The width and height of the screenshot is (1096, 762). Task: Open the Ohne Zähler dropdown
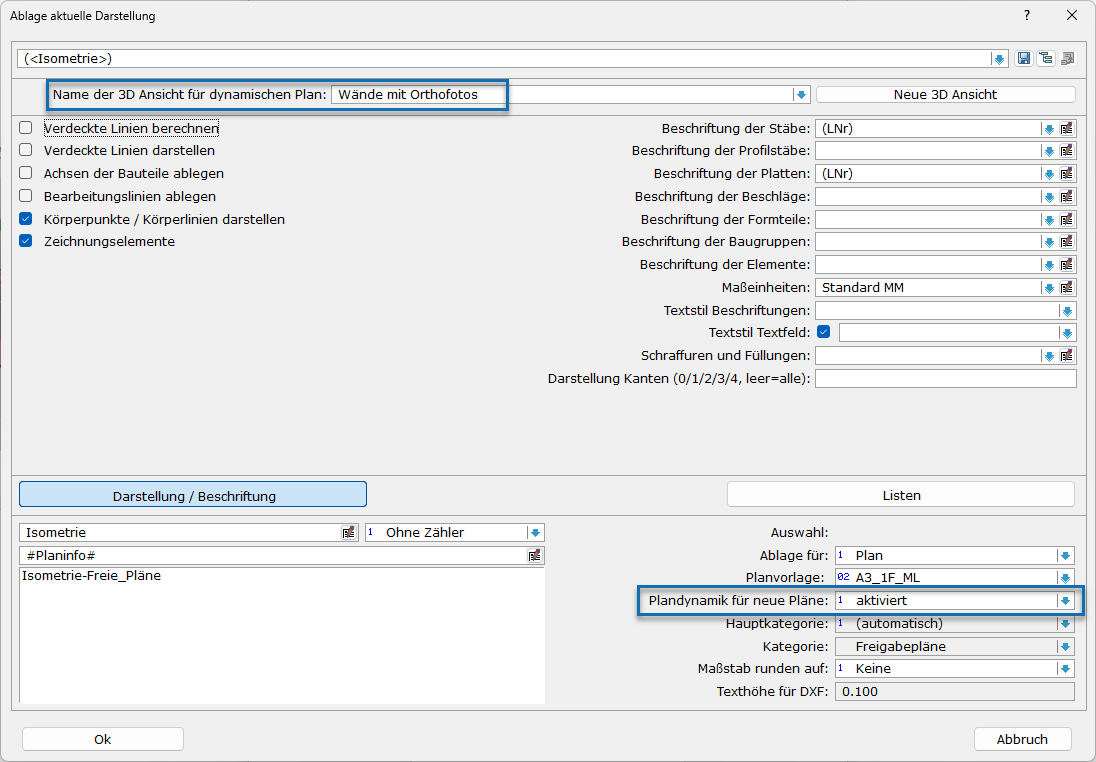pos(535,533)
